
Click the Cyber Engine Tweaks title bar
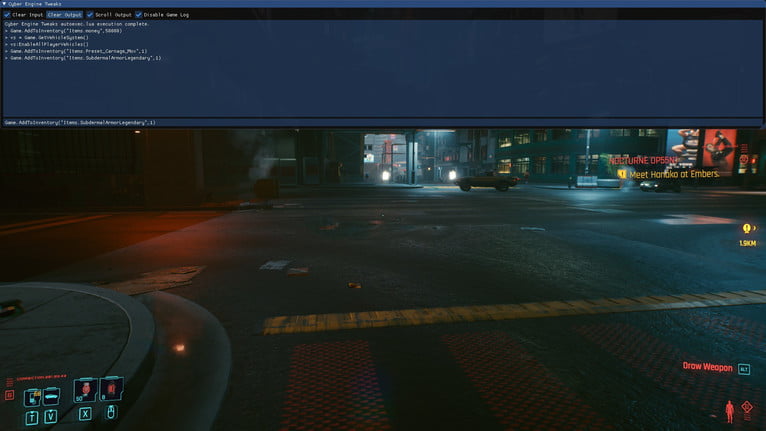click(x=383, y=4)
